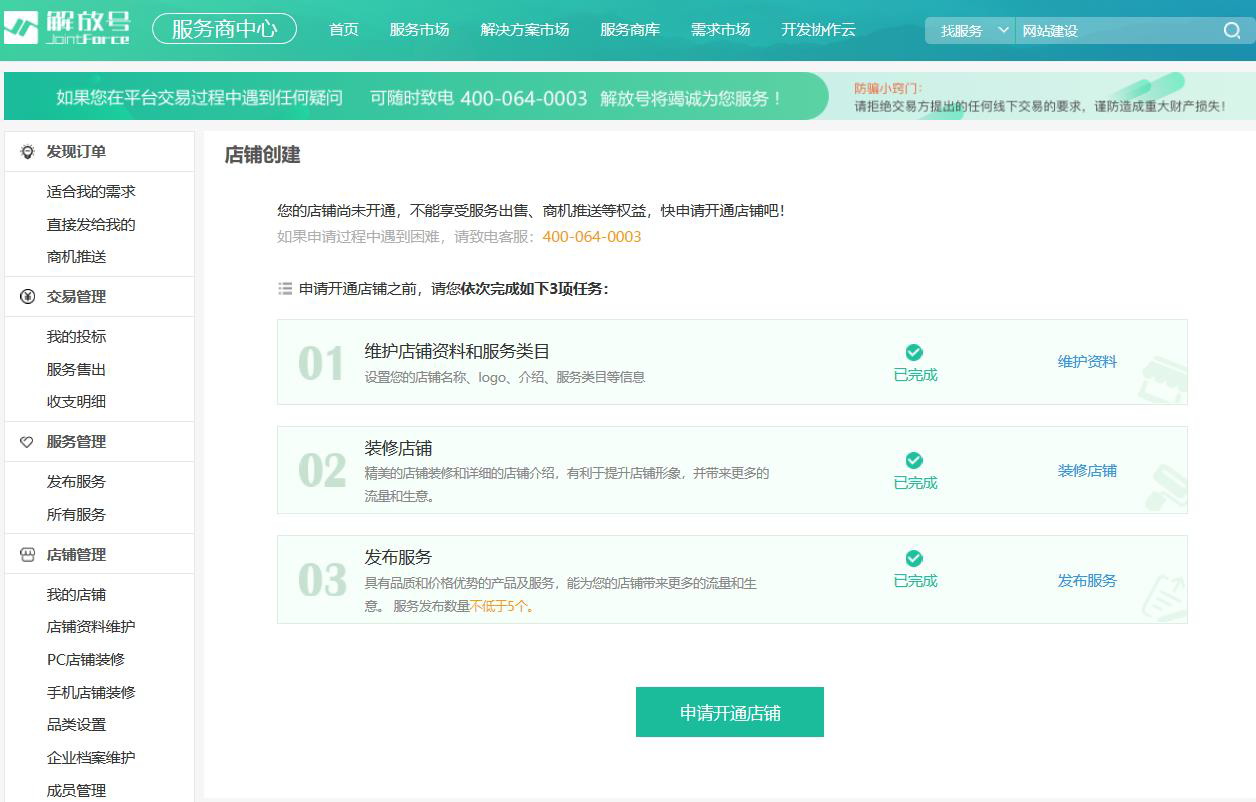This screenshot has height=802, width=1256.
Task: Open the 找服务 search type dropdown
Action: 970,31
